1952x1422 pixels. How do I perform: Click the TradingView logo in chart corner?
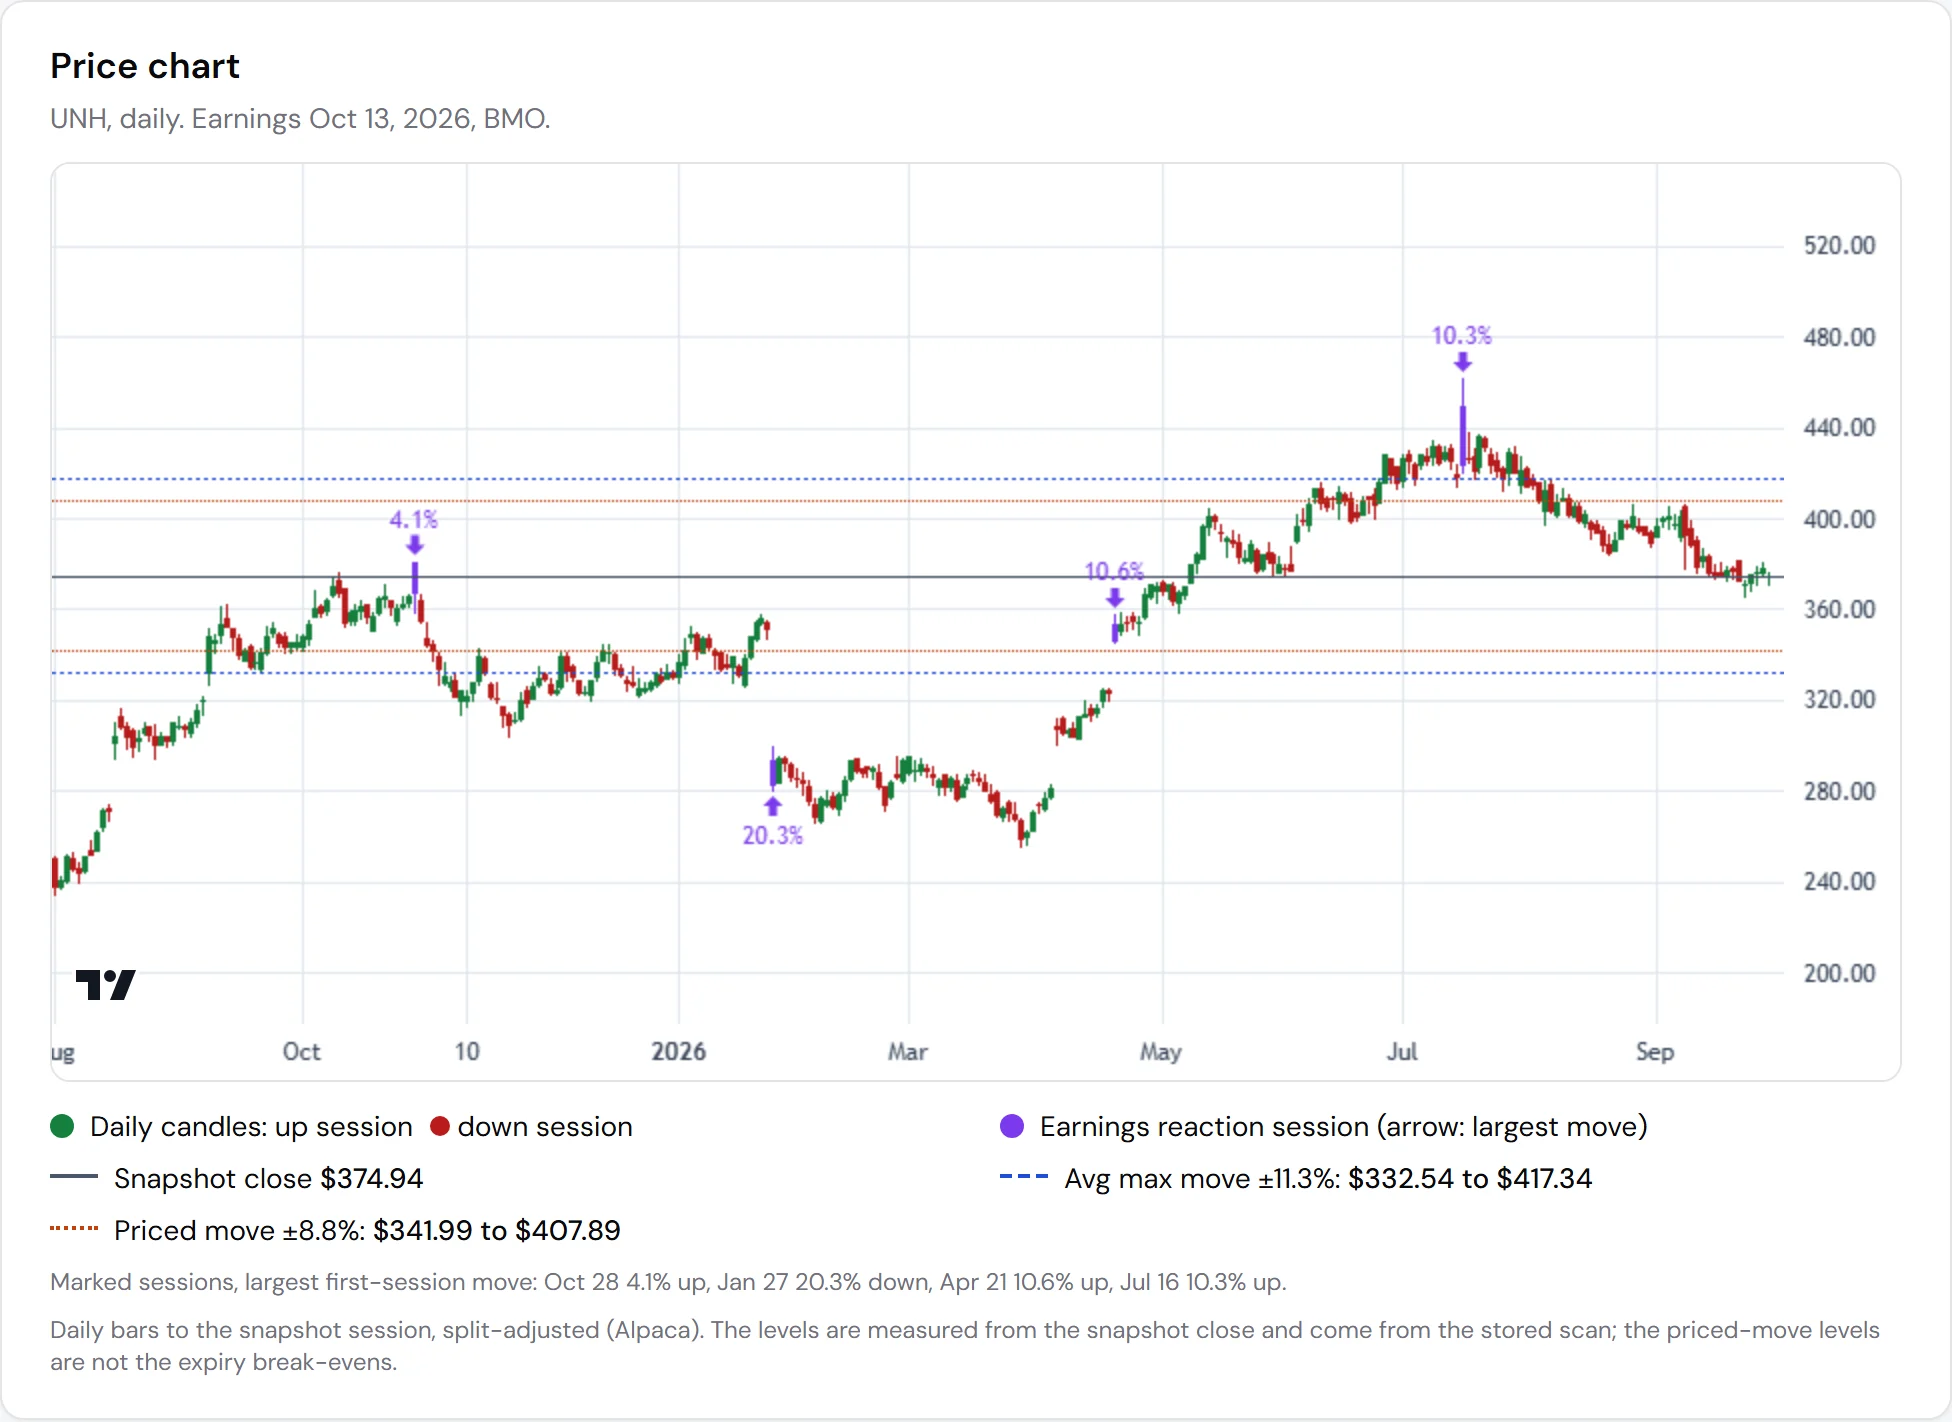coord(105,985)
